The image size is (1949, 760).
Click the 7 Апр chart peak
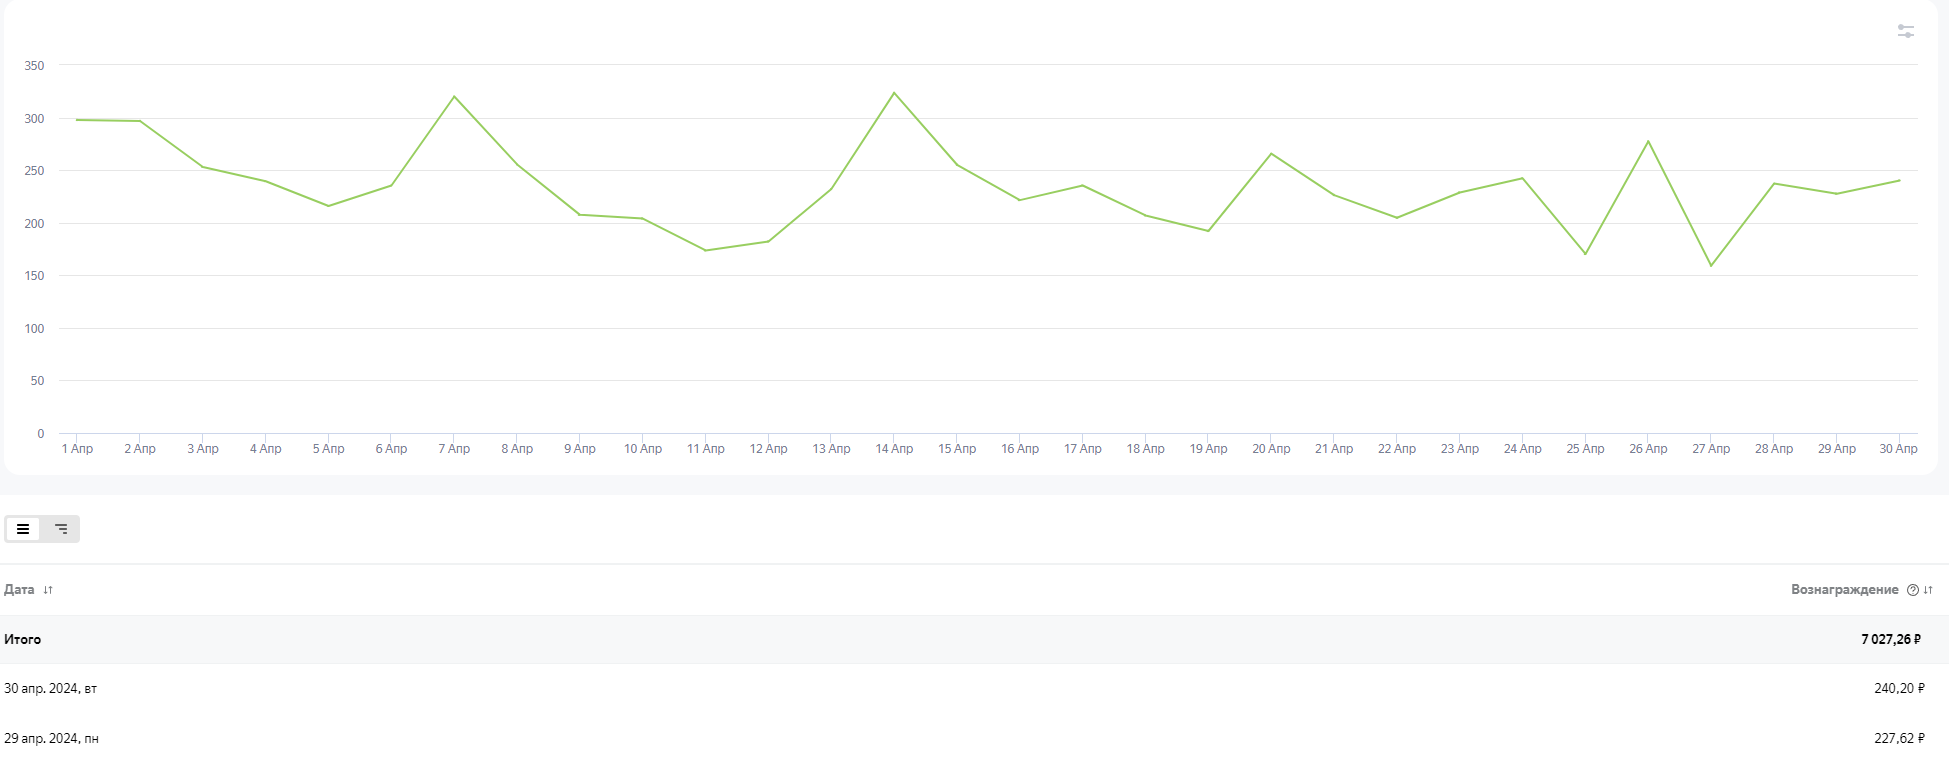pyautogui.click(x=454, y=97)
